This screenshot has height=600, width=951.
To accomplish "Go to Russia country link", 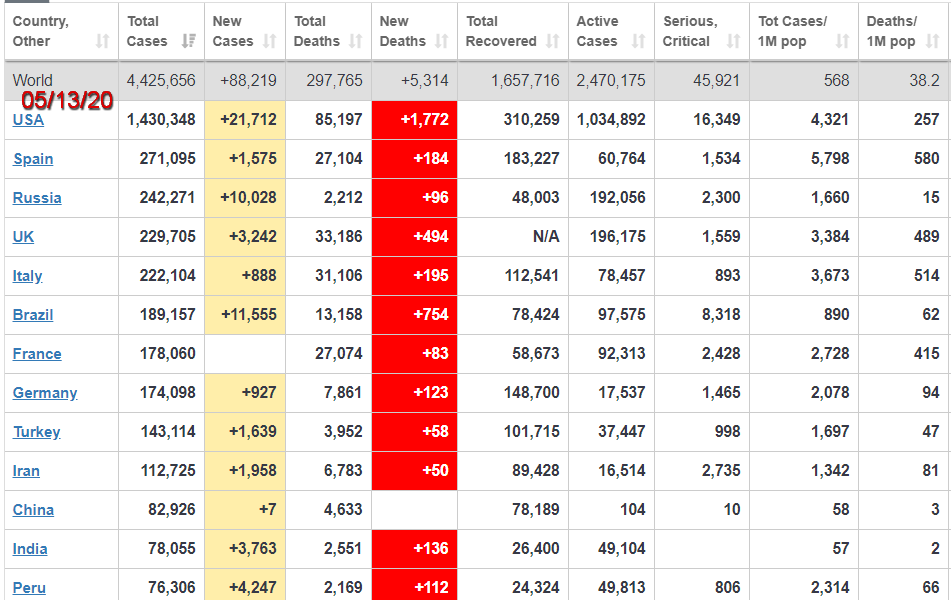I will point(37,198).
